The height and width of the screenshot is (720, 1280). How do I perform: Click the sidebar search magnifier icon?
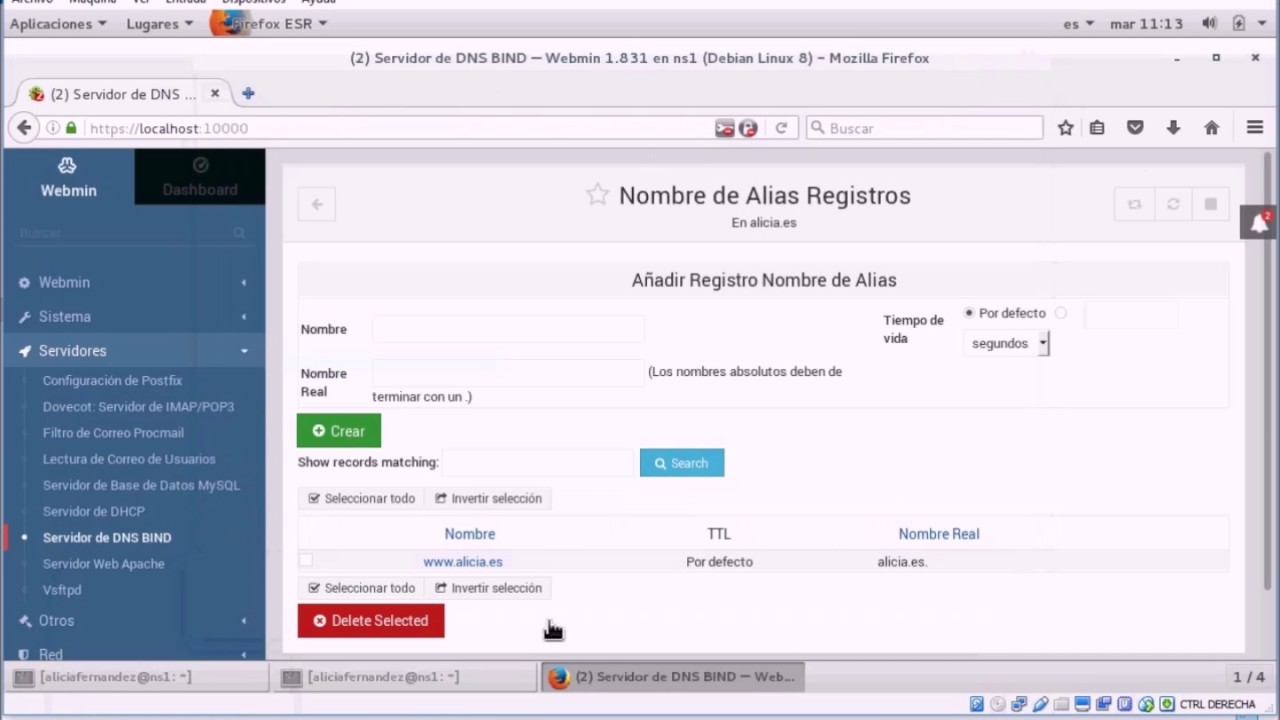coord(239,233)
